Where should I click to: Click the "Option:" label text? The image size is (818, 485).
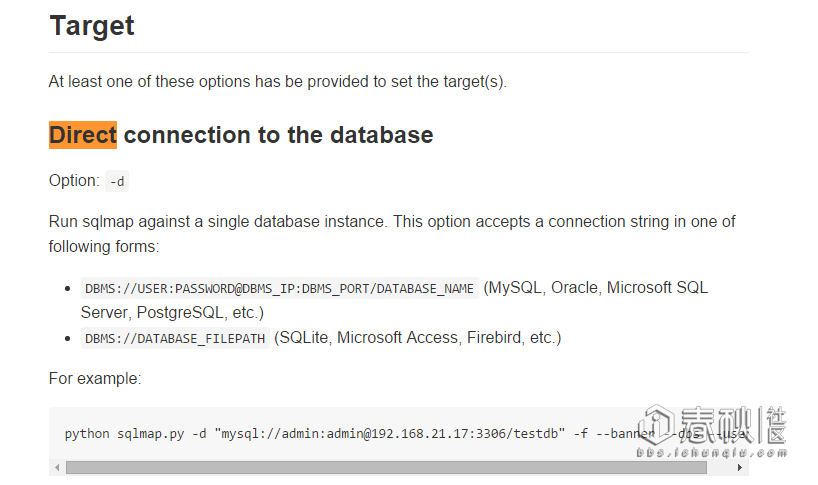click(74, 181)
